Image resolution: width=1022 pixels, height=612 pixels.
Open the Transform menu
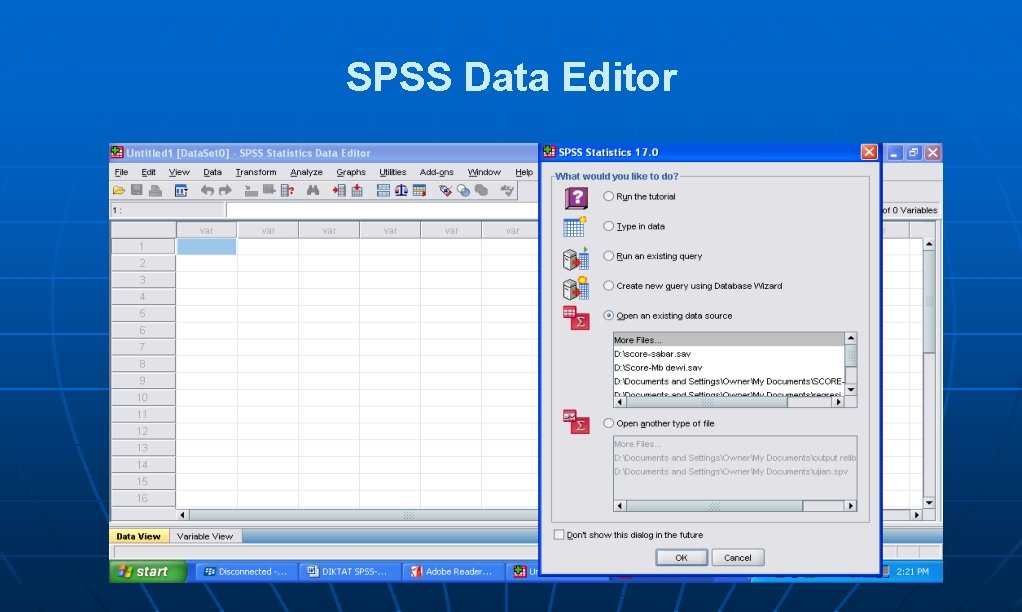tap(256, 172)
